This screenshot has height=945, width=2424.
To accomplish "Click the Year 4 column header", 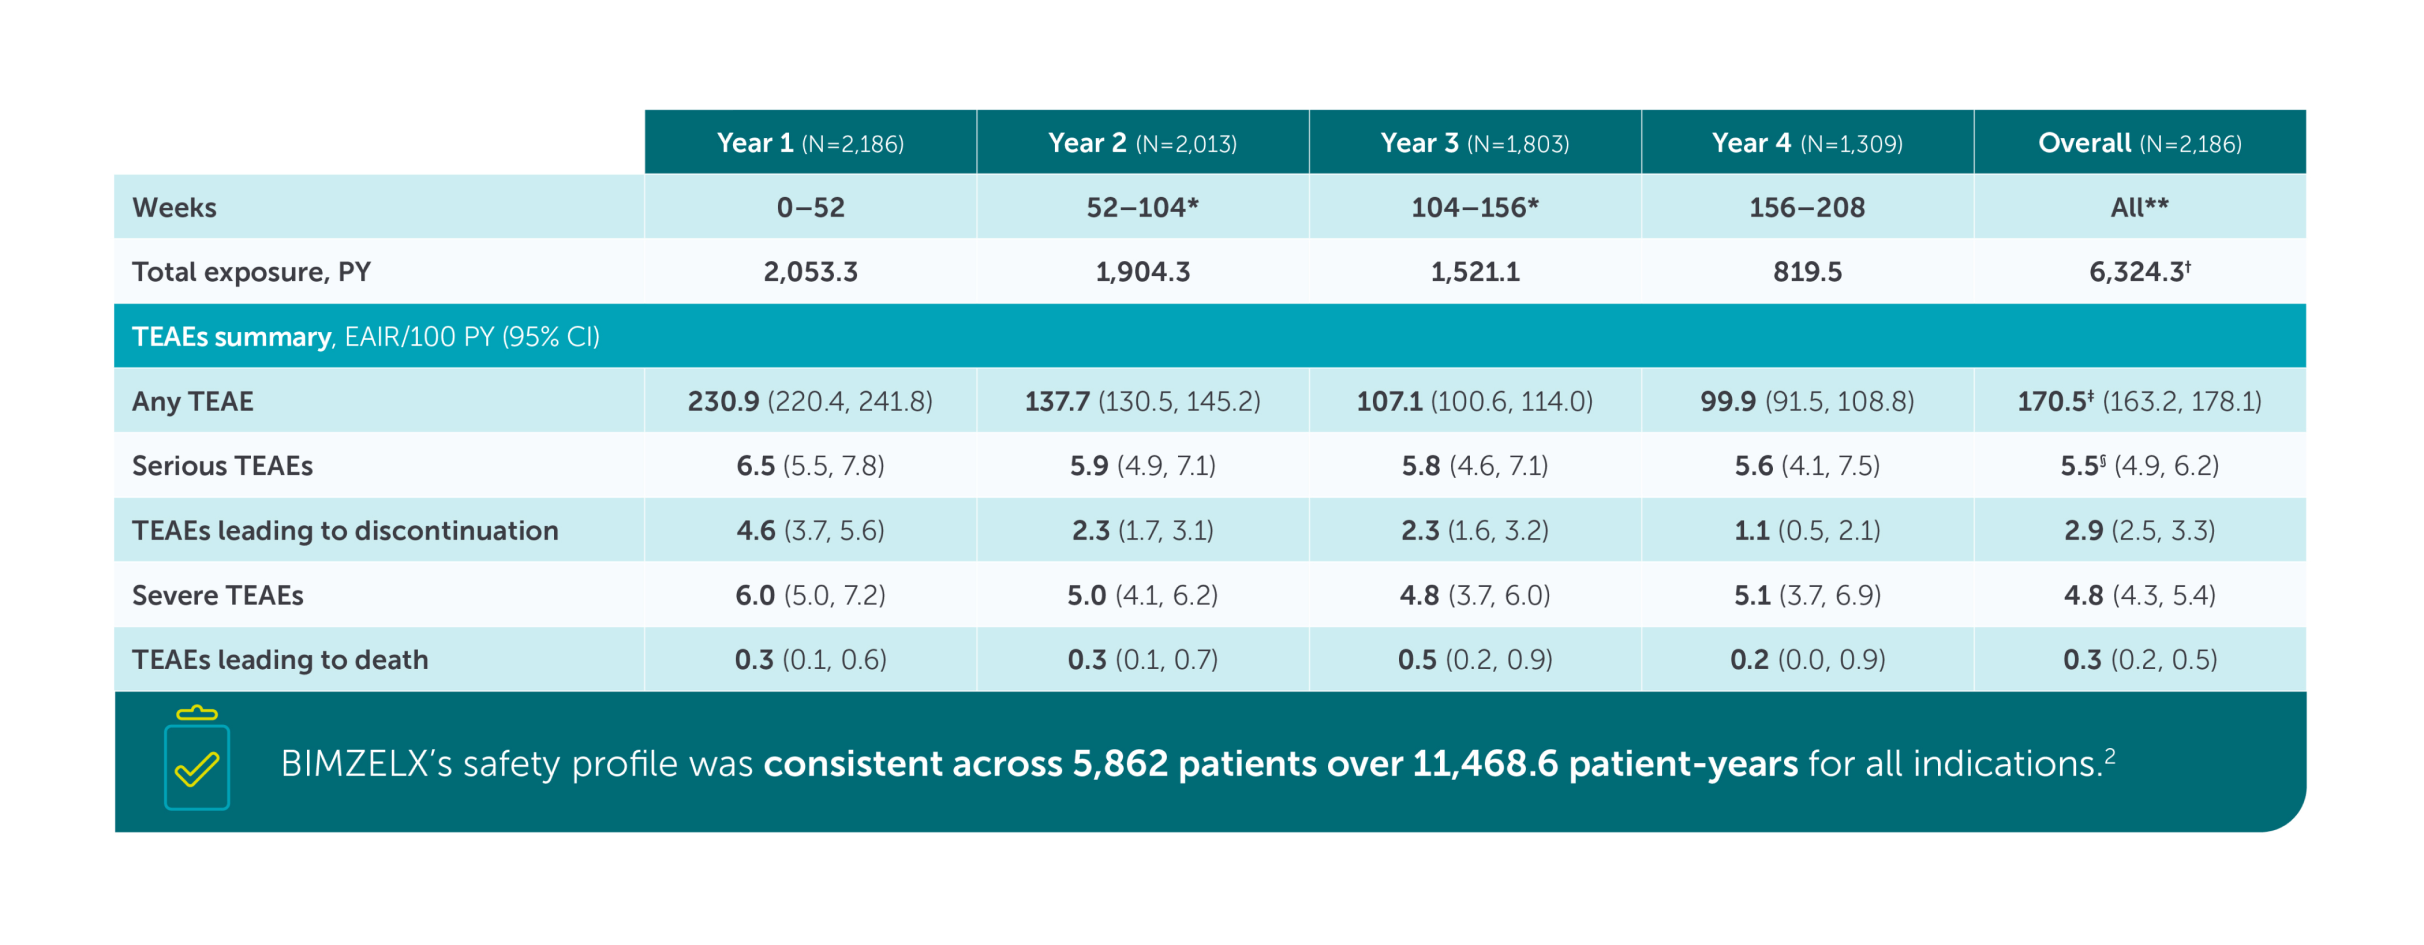I will [1806, 143].
